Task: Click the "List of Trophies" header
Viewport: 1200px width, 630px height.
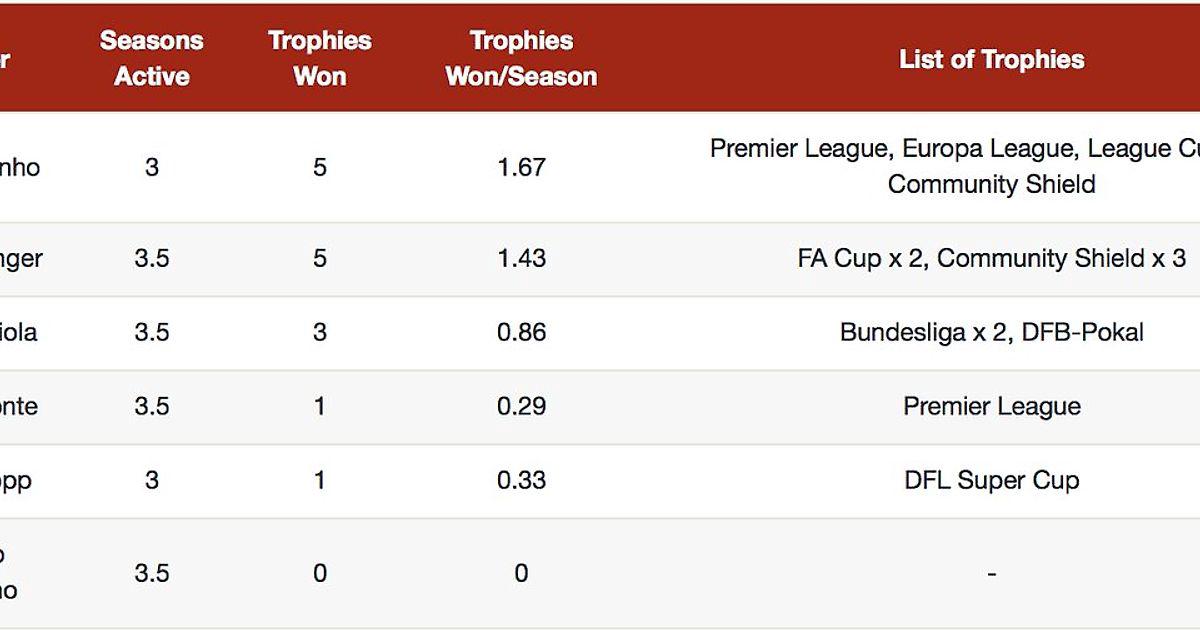Action: tap(991, 59)
